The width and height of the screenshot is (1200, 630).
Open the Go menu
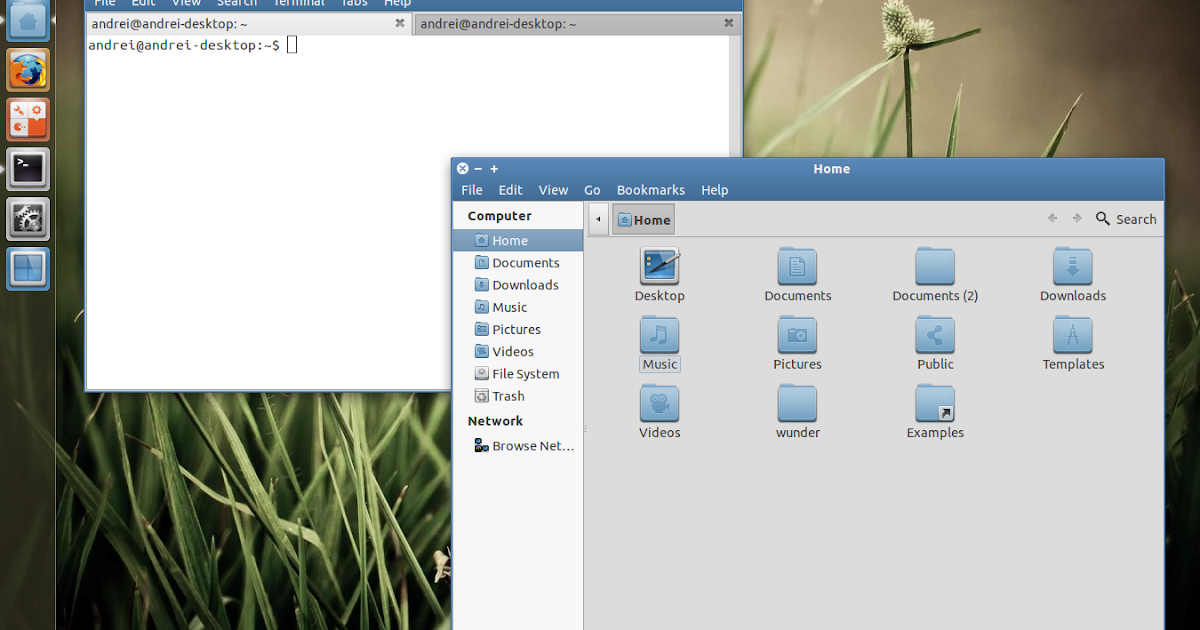592,190
